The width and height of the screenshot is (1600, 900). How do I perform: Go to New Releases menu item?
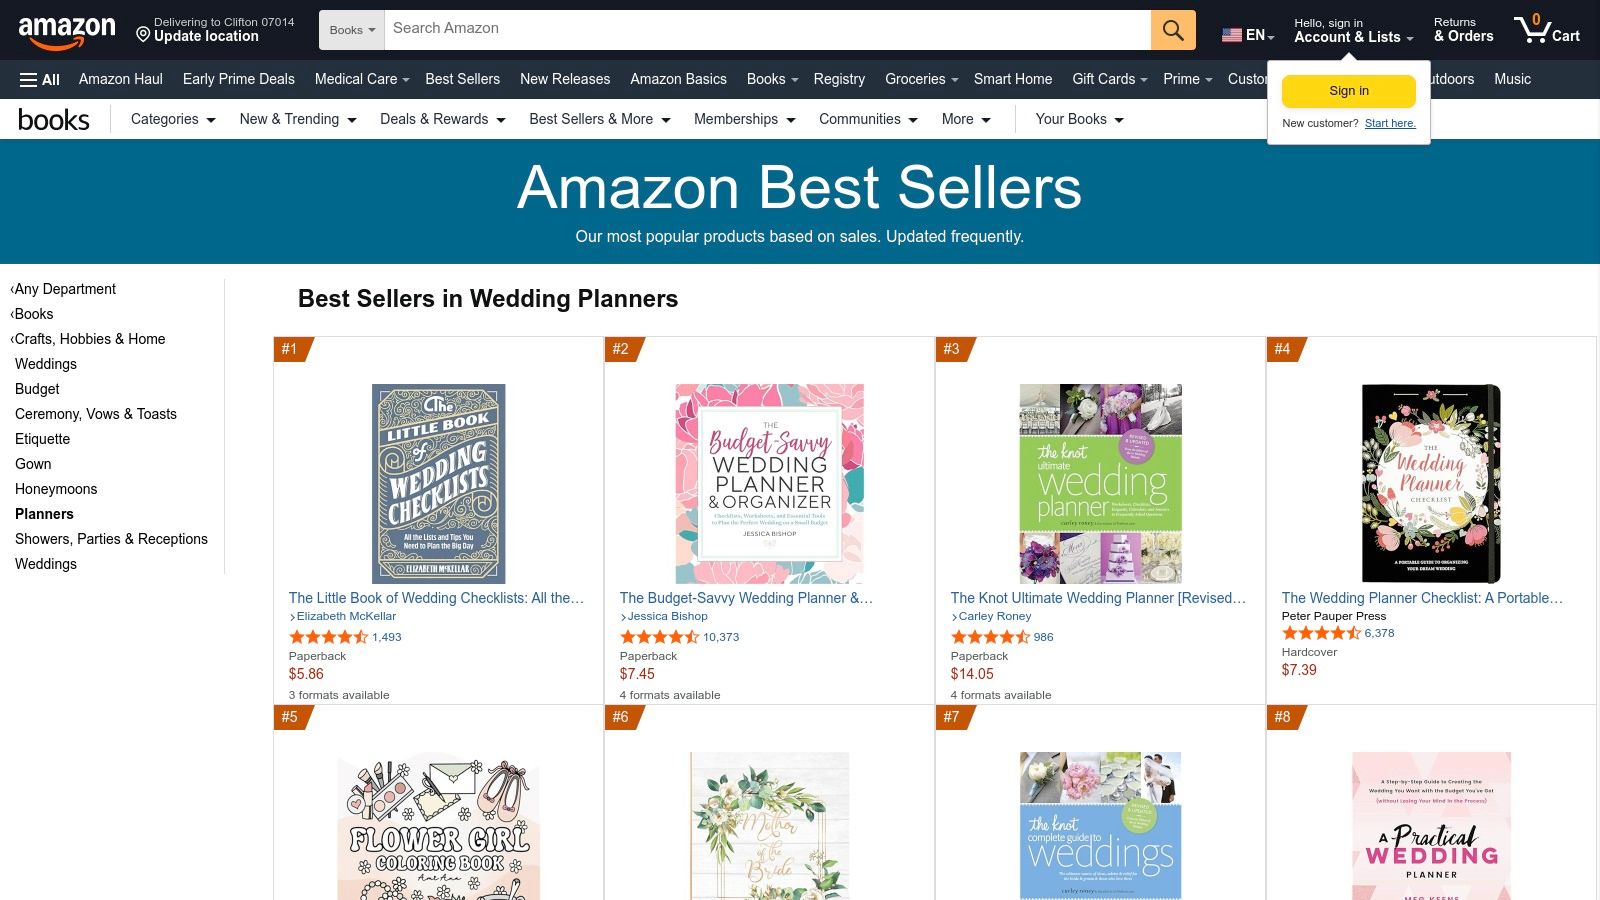coord(565,79)
